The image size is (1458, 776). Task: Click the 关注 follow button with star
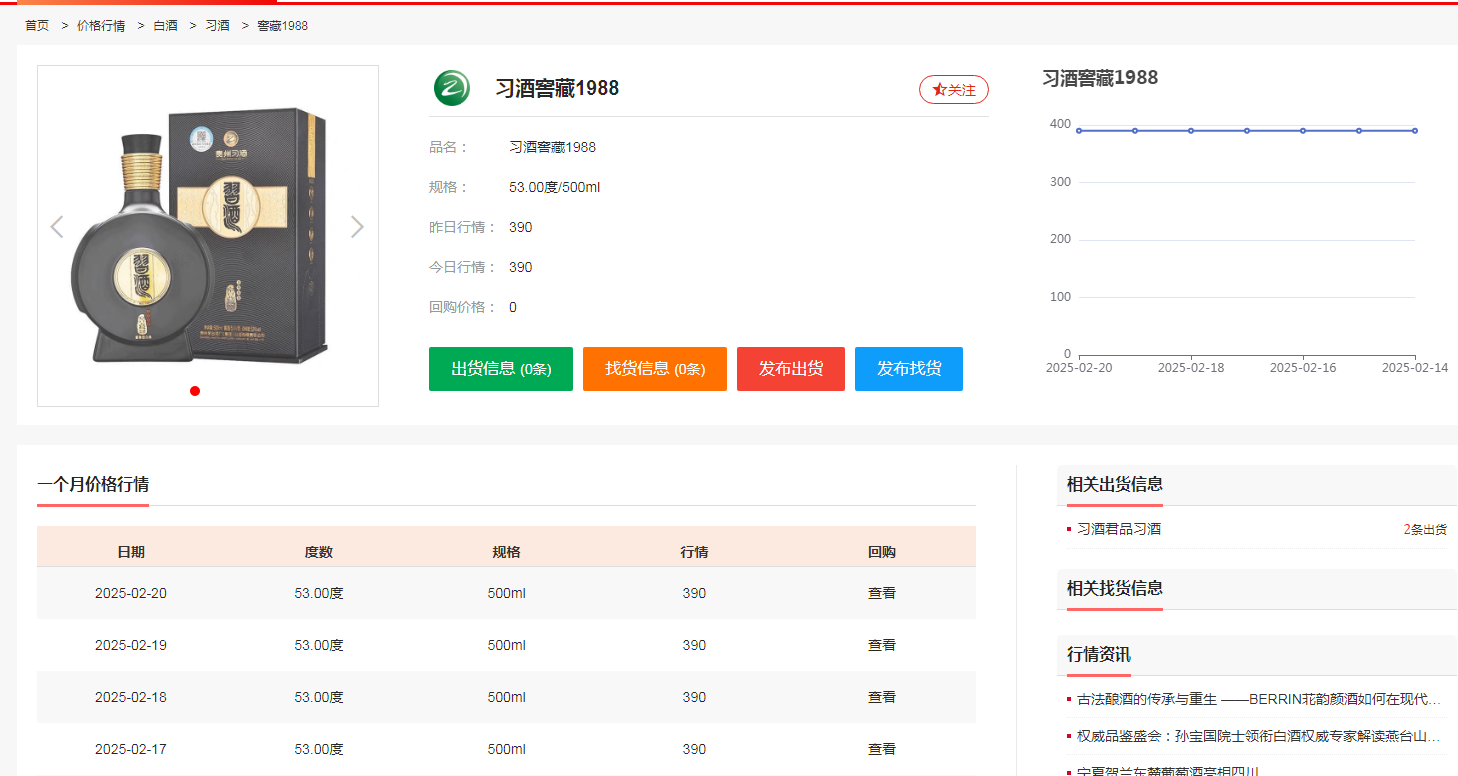pyautogui.click(x=954, y=90)
